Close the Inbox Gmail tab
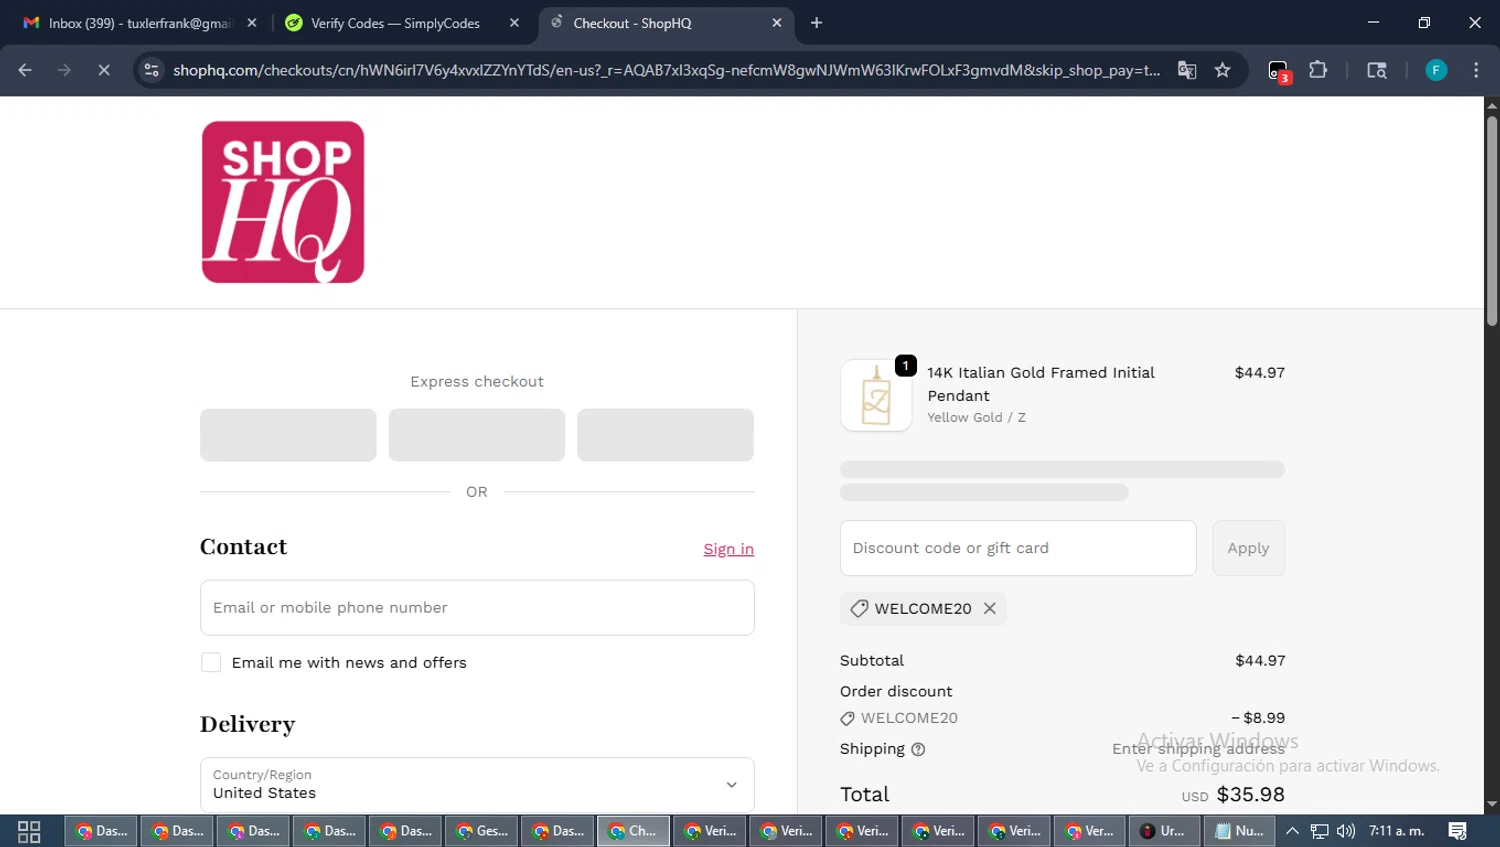The height and width of the screenshot is (847, 1500). 252,23
